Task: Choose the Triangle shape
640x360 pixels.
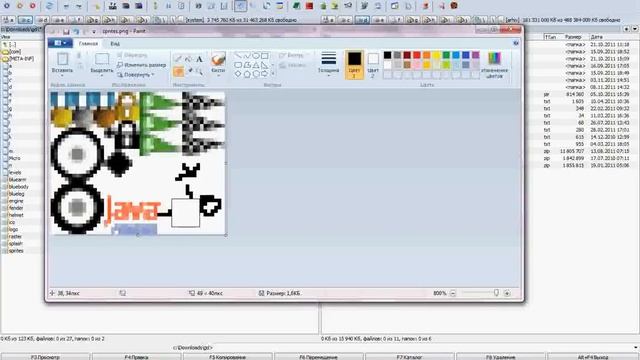Action: pyautogui.click(x=256, y=65)
